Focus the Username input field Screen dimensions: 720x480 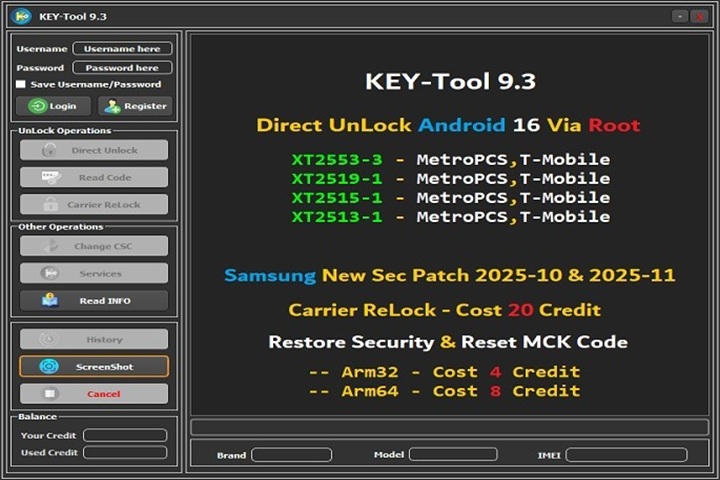(x=122, y=48)
